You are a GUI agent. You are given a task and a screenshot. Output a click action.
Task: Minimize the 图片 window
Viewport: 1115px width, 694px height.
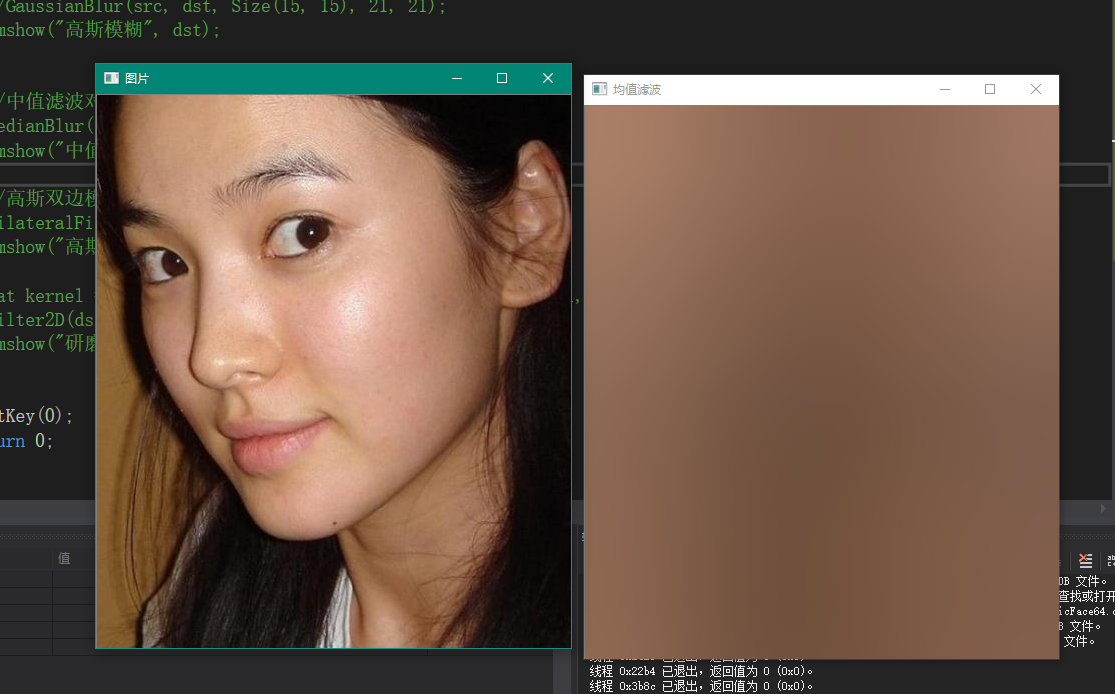457,78
